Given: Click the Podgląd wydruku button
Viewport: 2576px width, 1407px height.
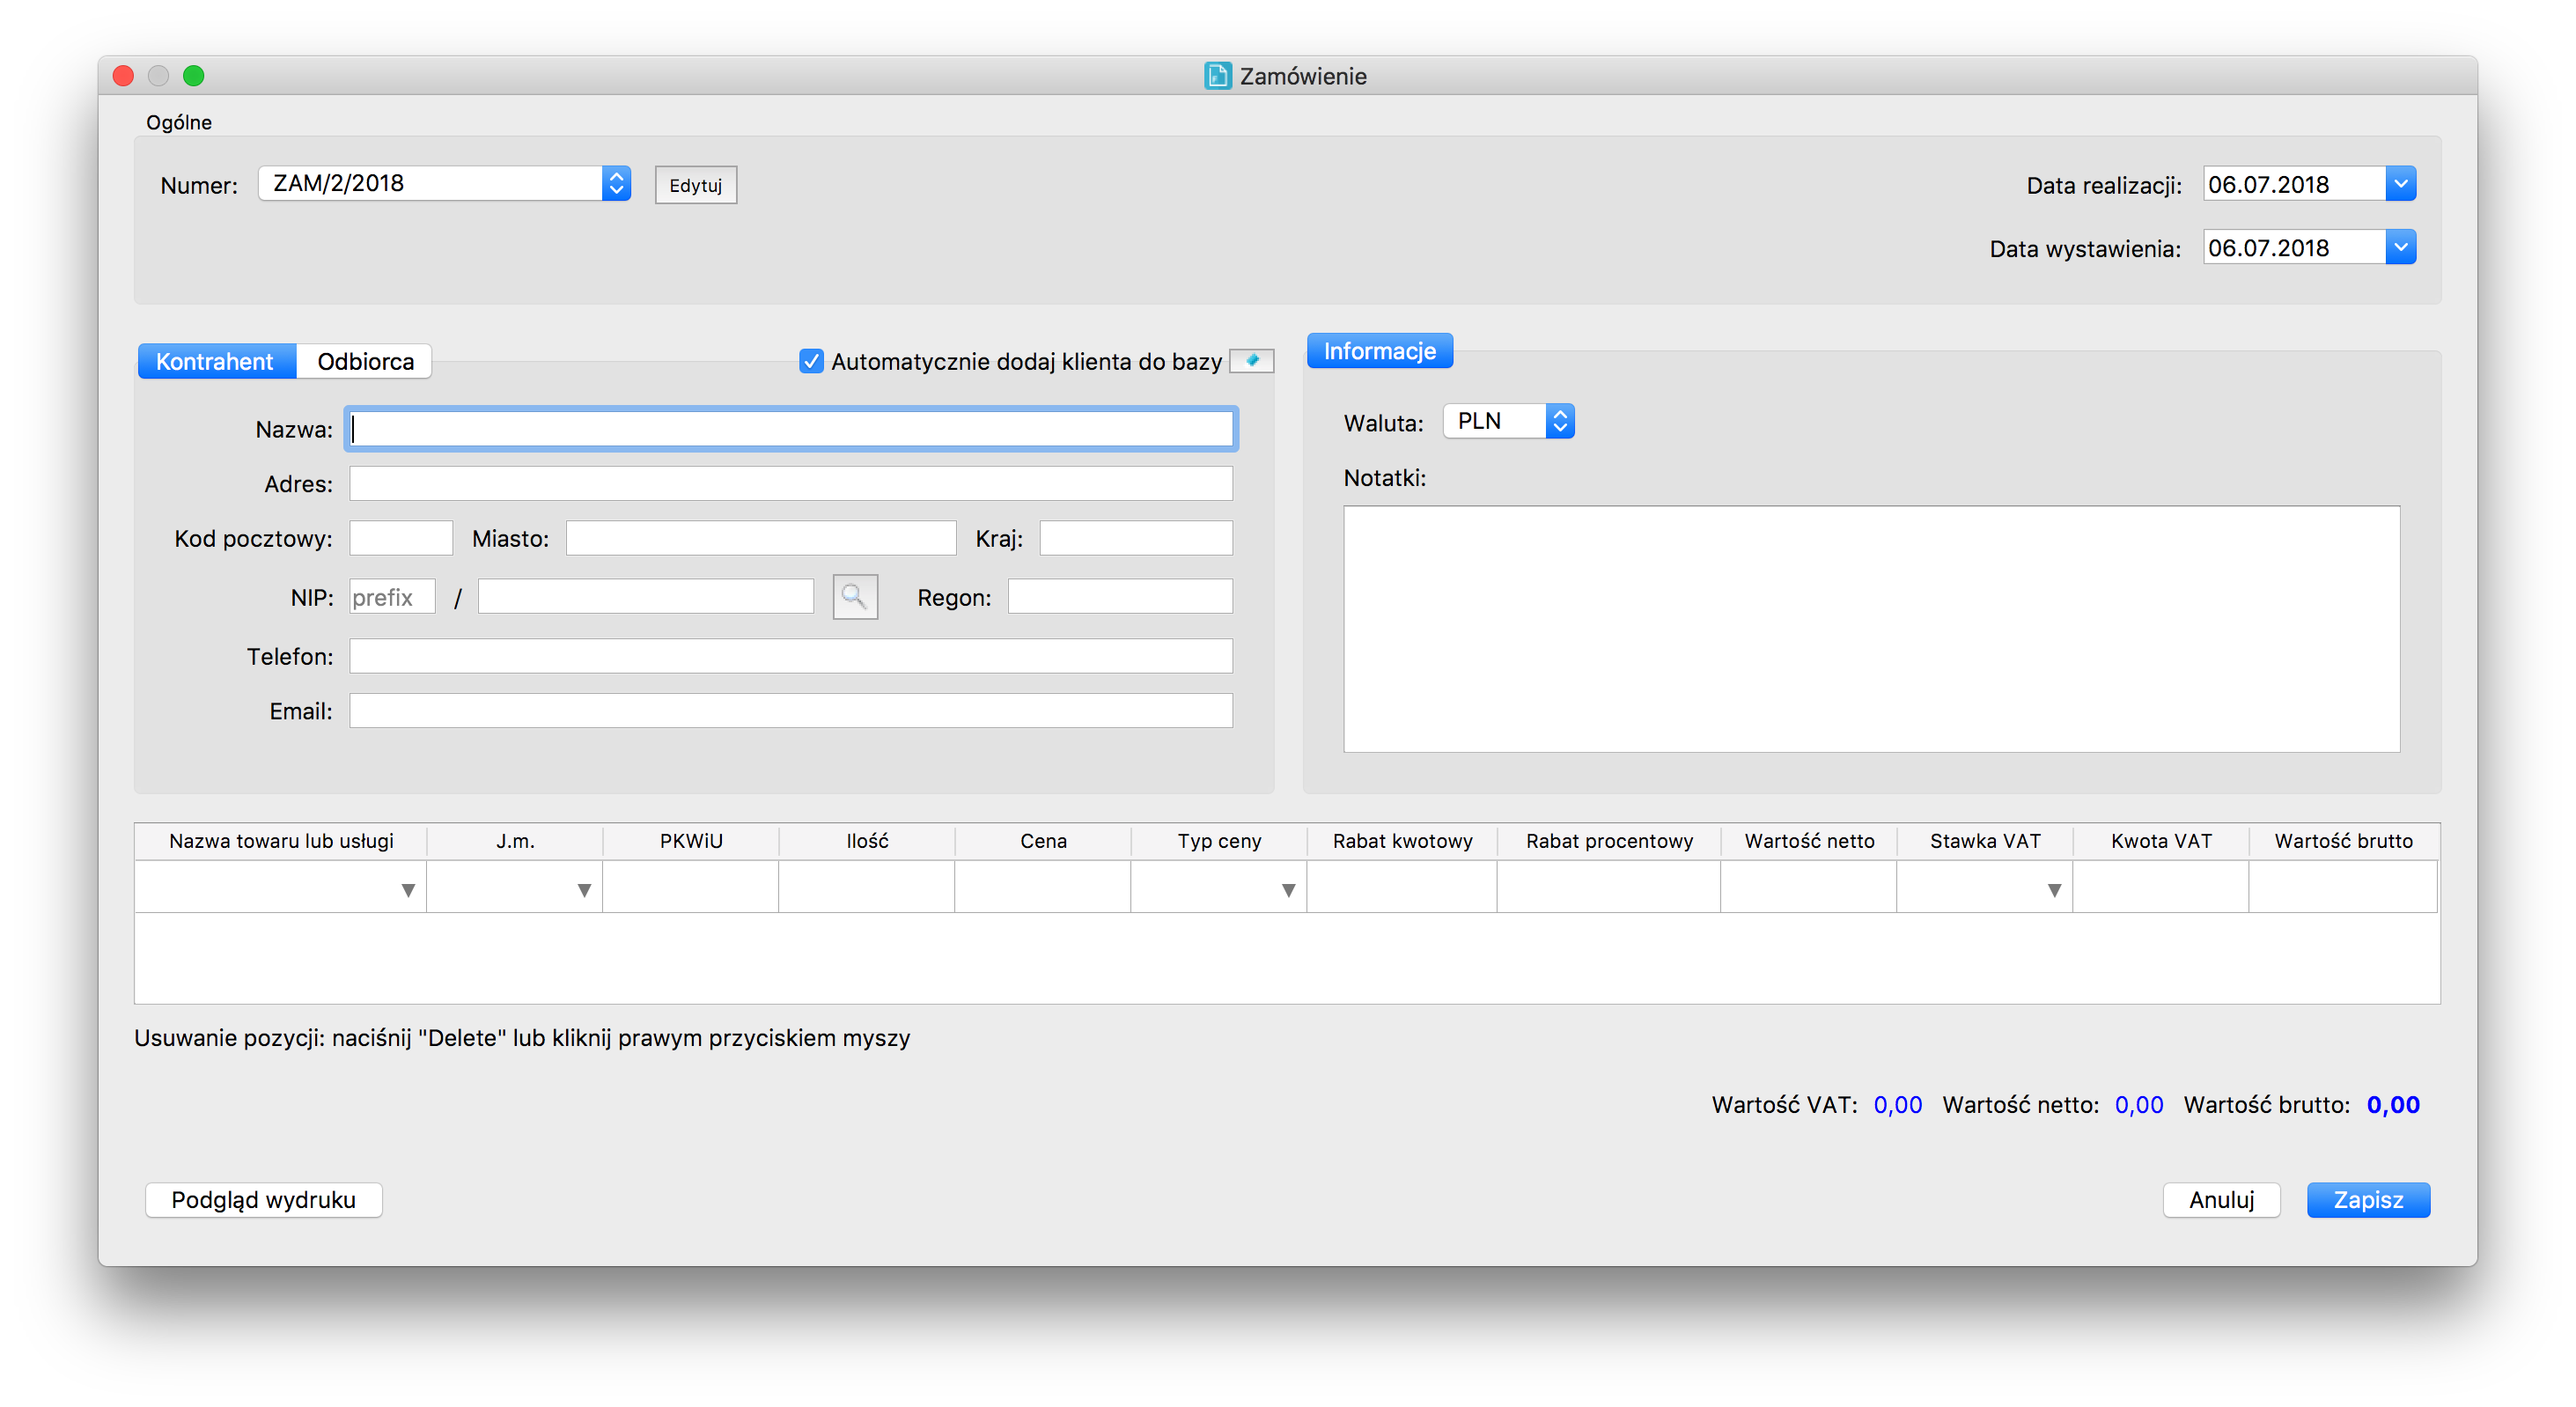Looking at the screenshot, I should [263, 1199].
